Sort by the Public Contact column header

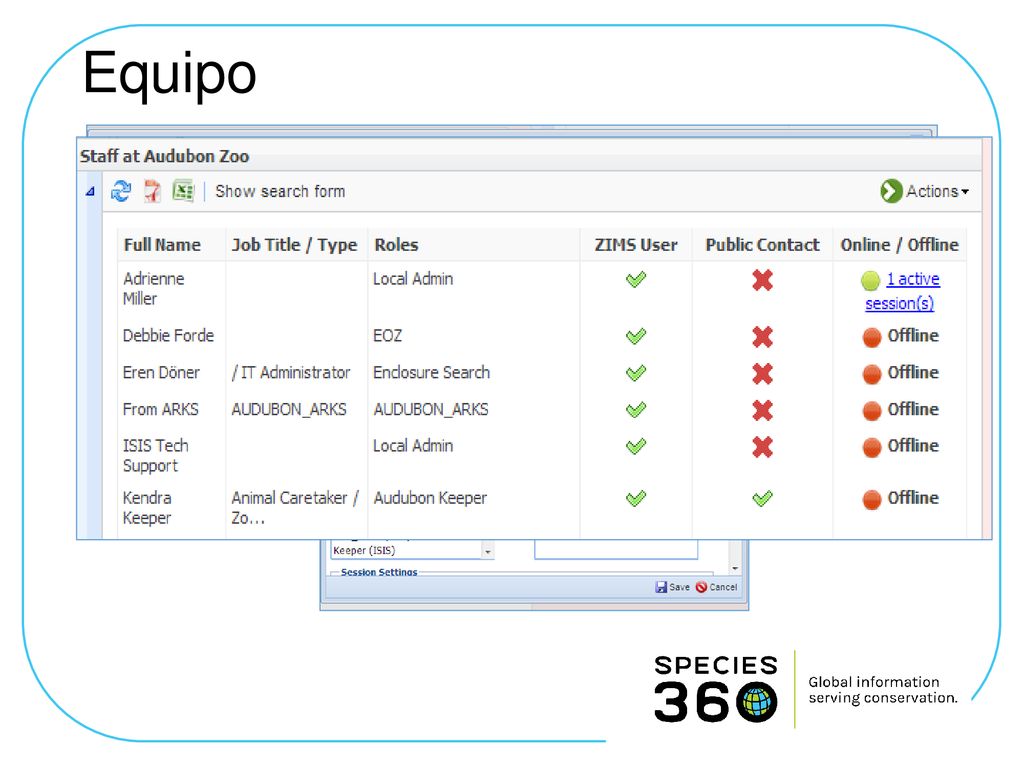[762, 245]
